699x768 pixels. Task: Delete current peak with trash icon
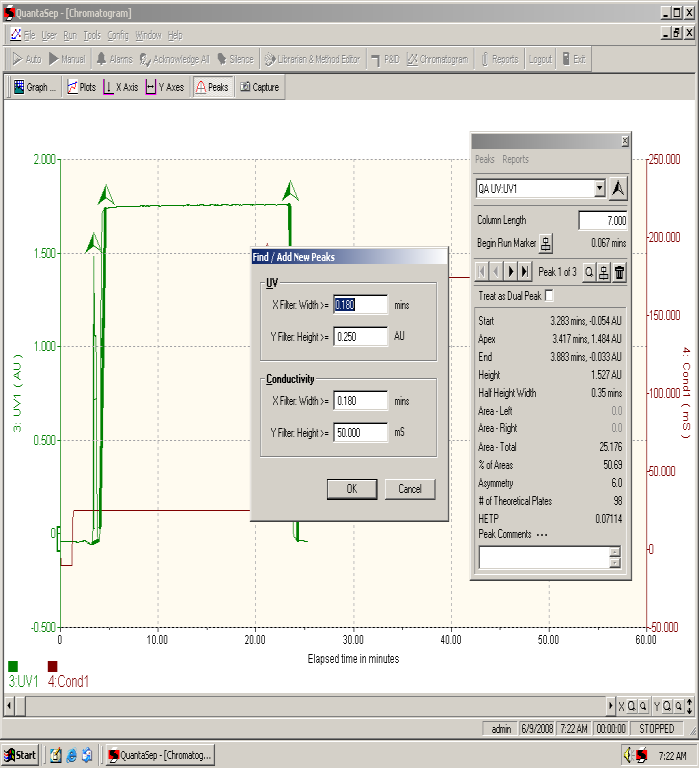coord(619,272)
